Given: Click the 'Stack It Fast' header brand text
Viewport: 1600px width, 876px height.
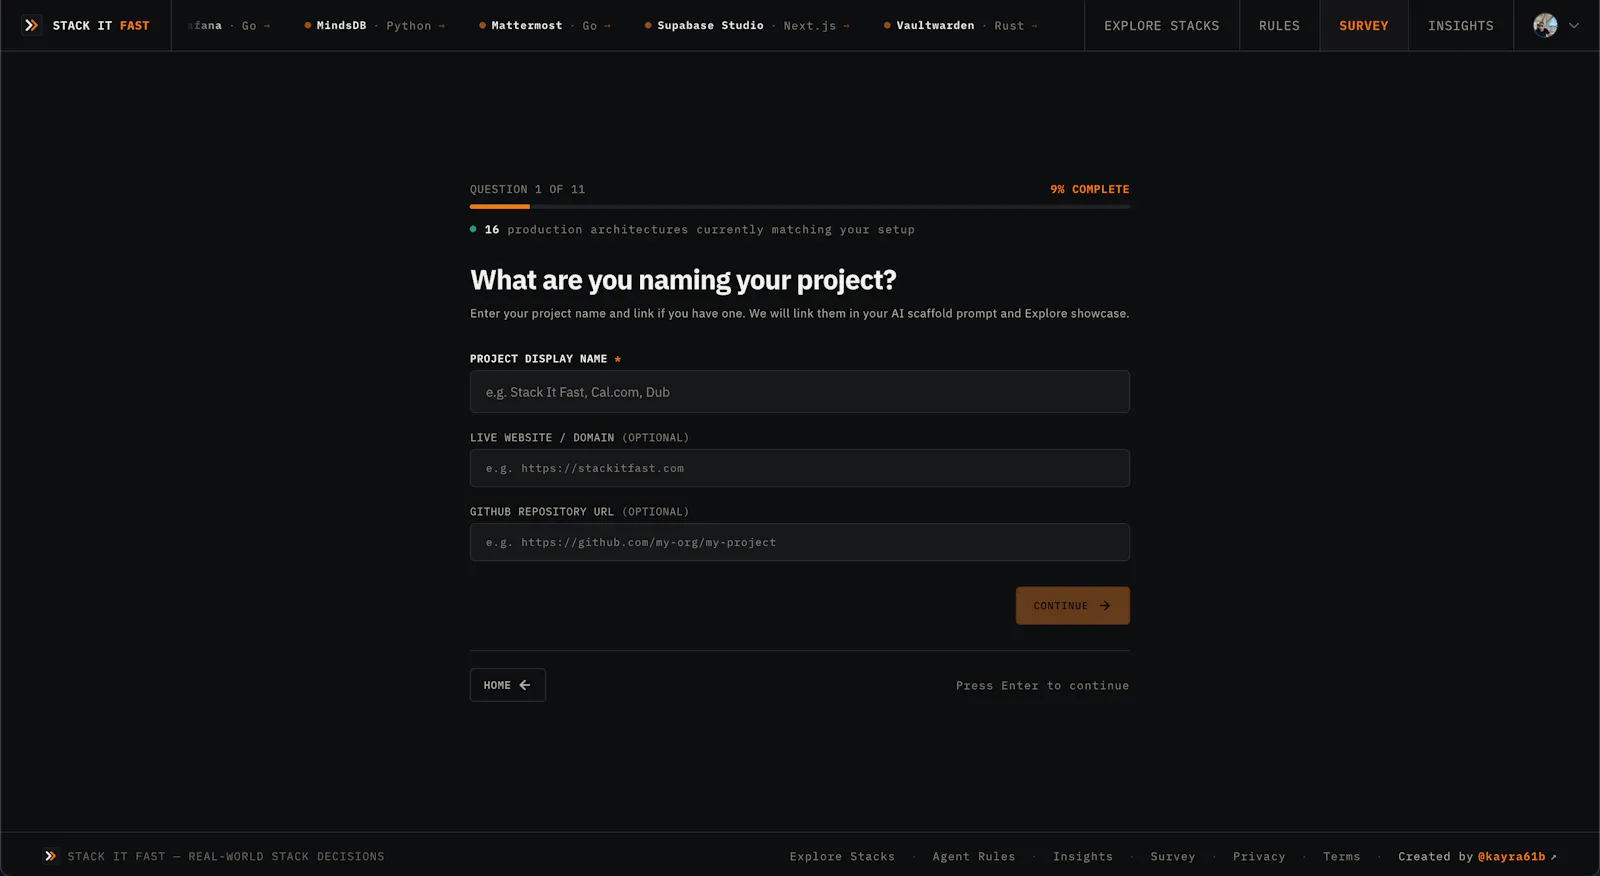Looking at the screenshot, I should coord(101,26).
